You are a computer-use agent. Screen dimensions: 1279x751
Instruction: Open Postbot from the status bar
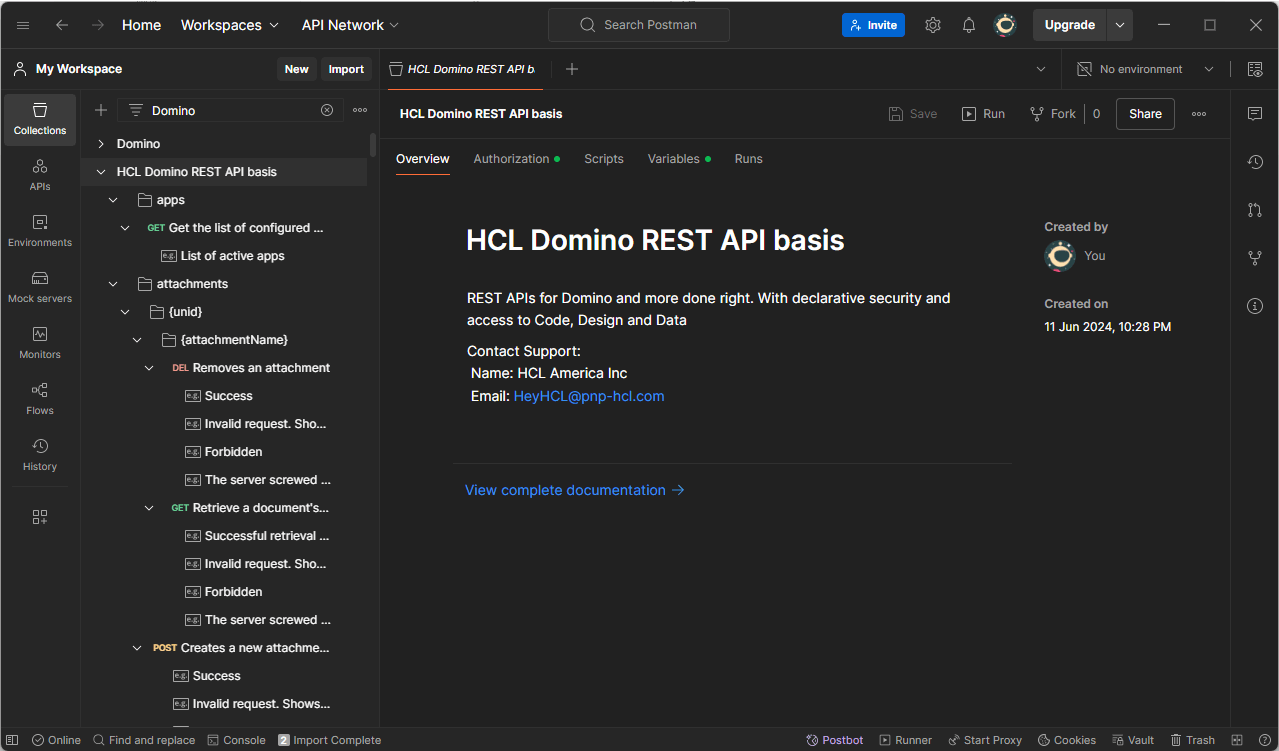point(834,740)
